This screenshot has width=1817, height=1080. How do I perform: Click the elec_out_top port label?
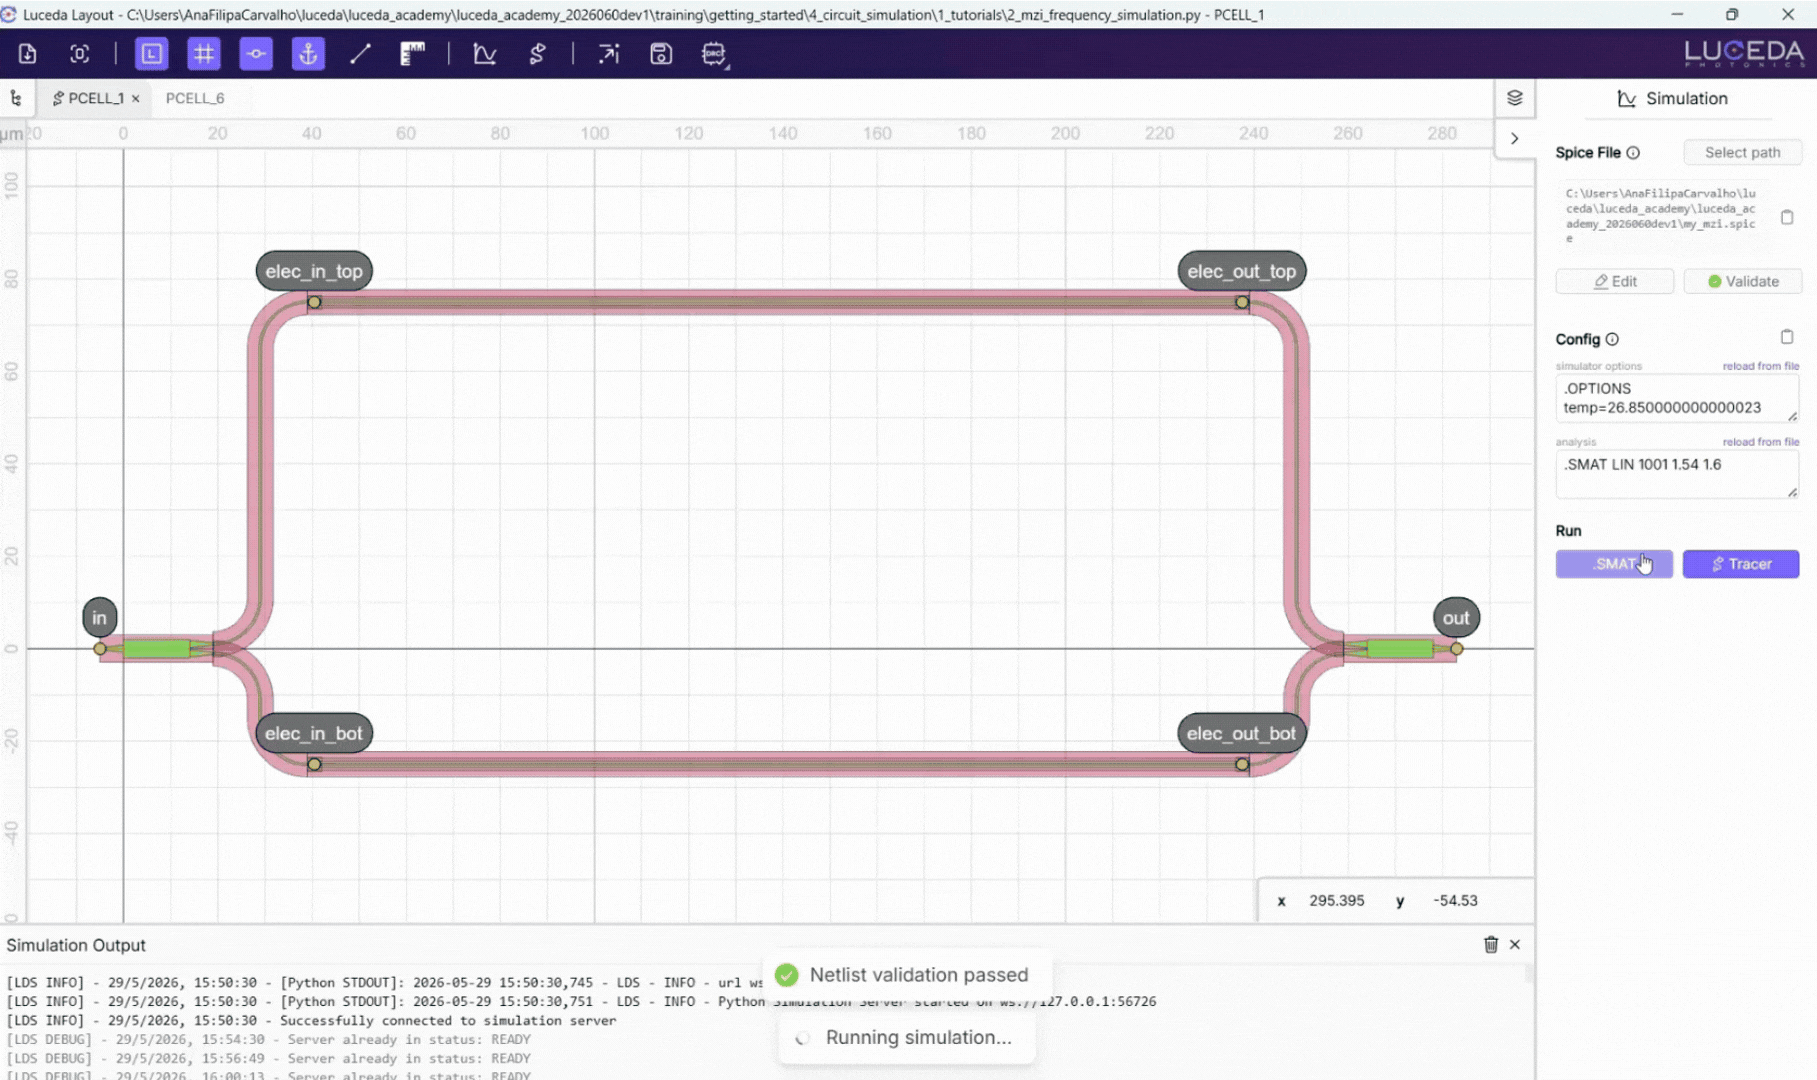coord(1241,271)
